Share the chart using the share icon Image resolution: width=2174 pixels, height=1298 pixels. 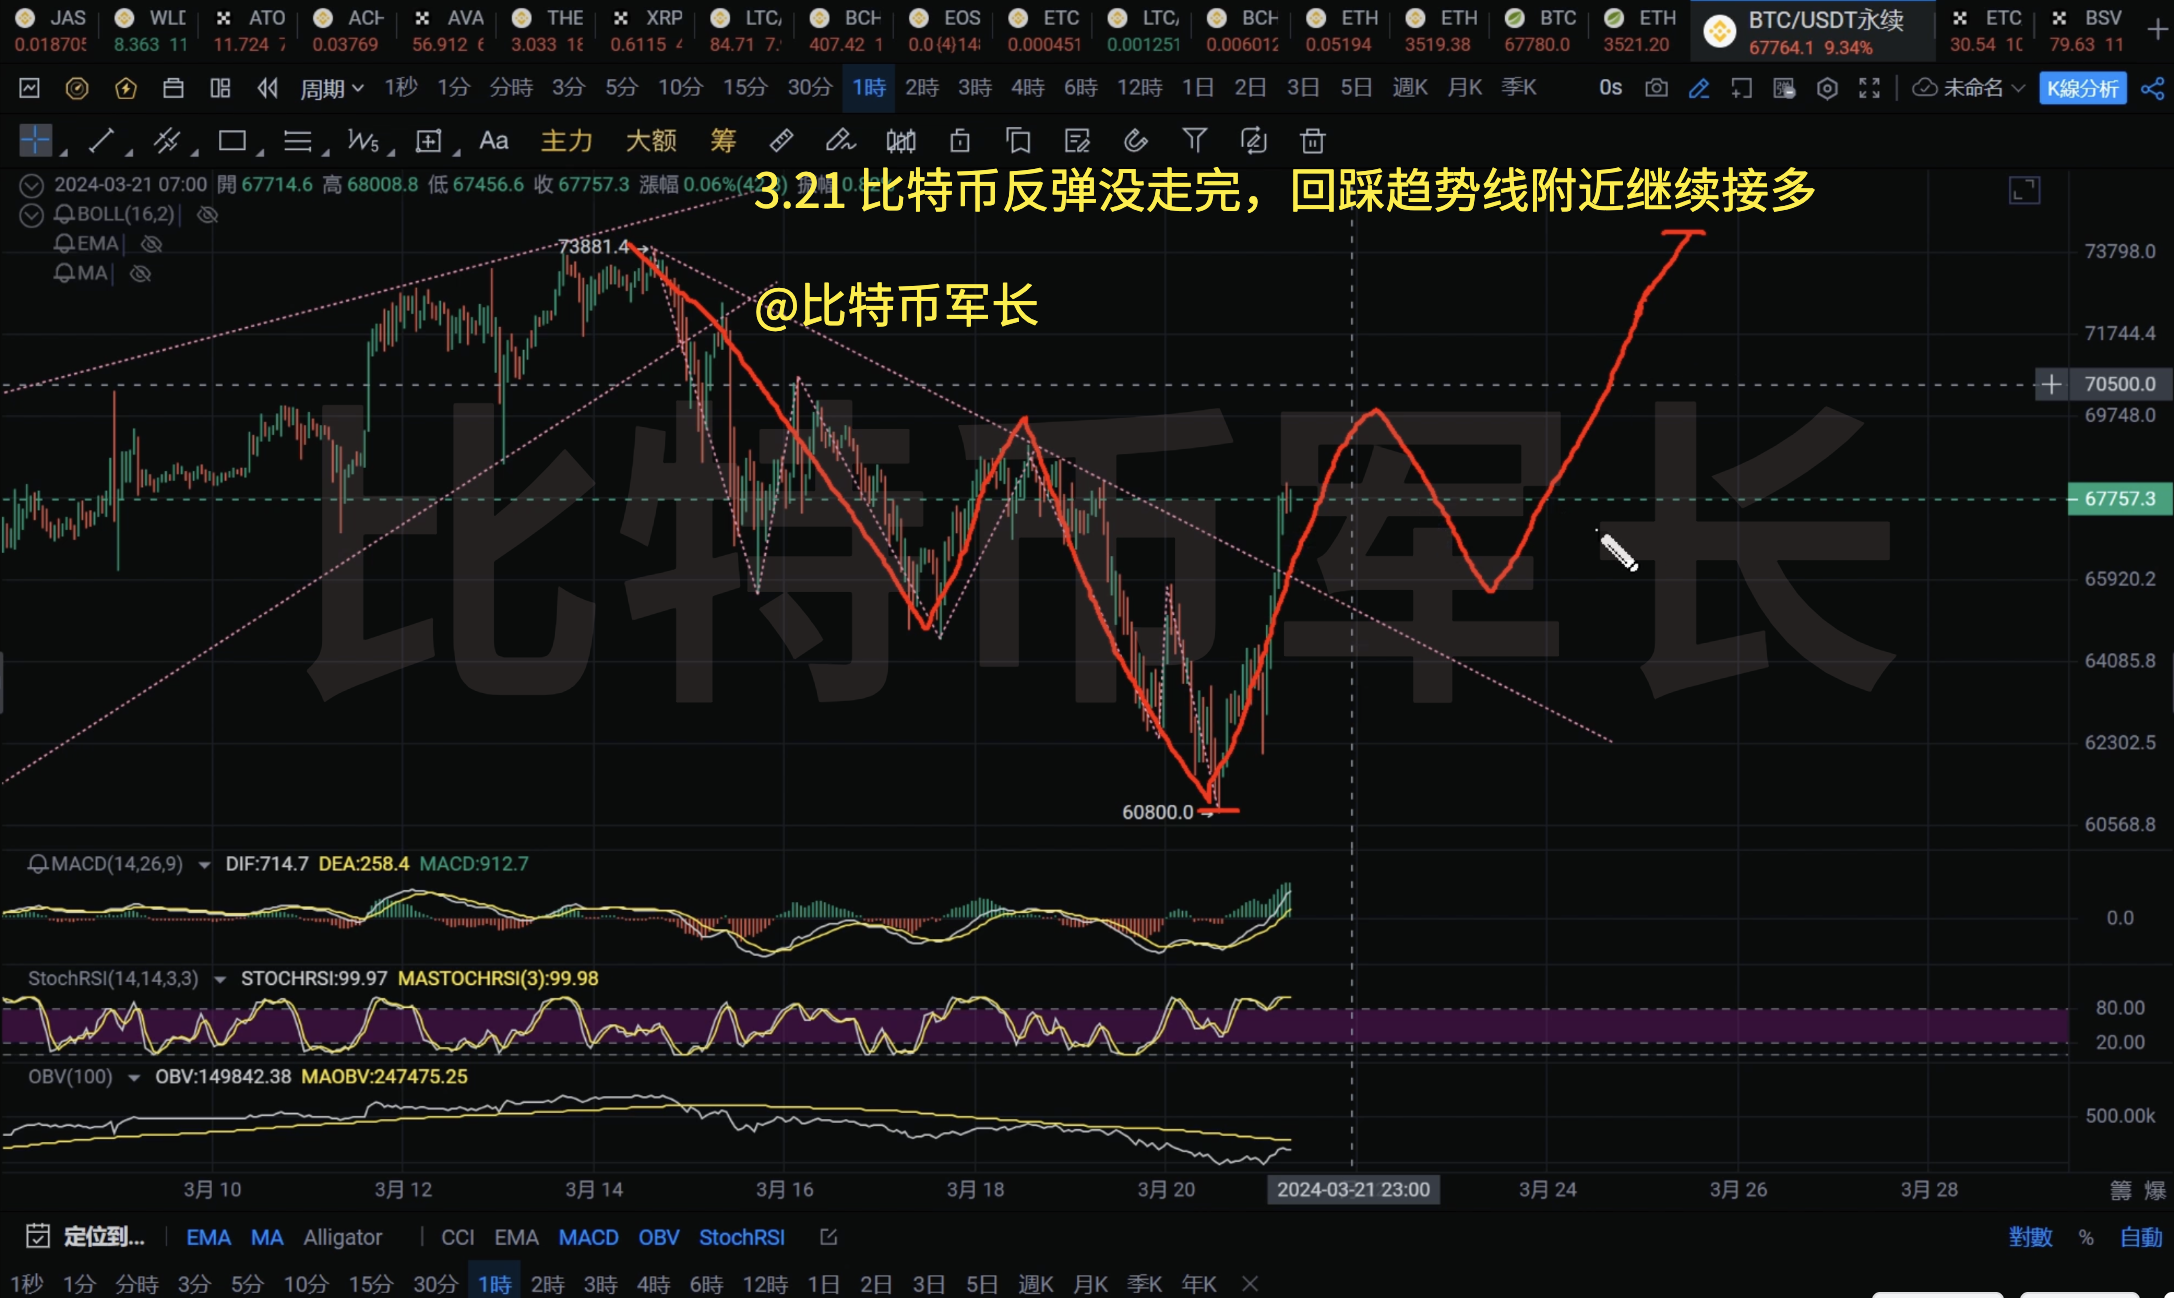[x=2155, y=88]
